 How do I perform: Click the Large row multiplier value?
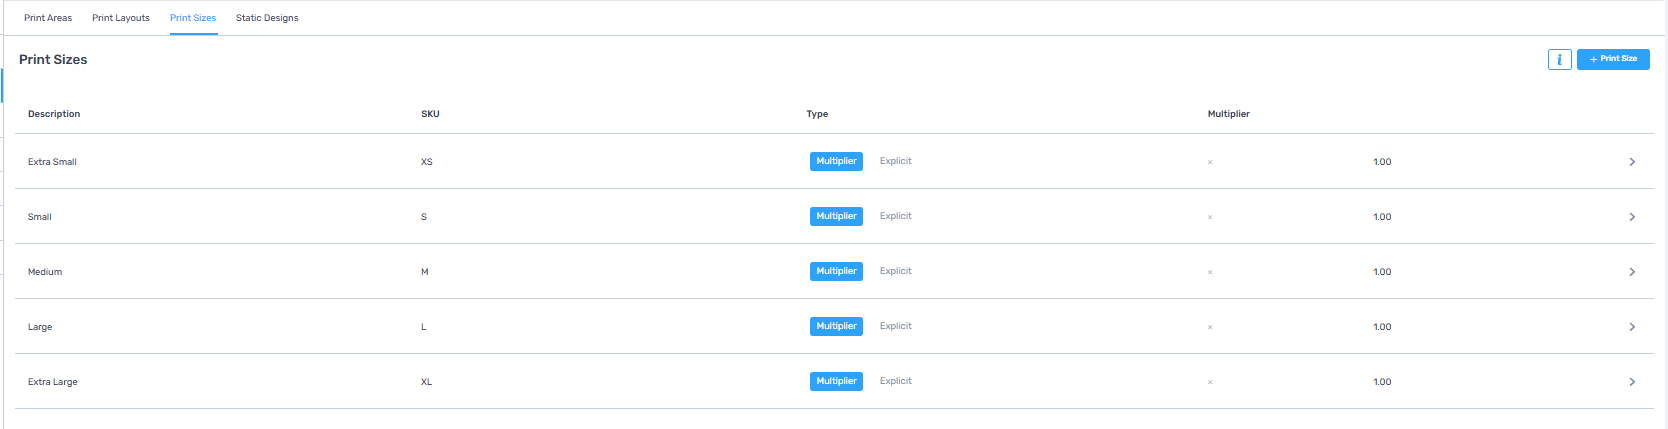(x=1382, y=327)
